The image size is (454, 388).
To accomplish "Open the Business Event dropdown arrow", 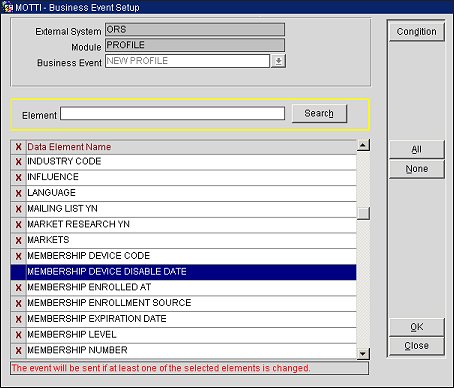I will [278, 61].
